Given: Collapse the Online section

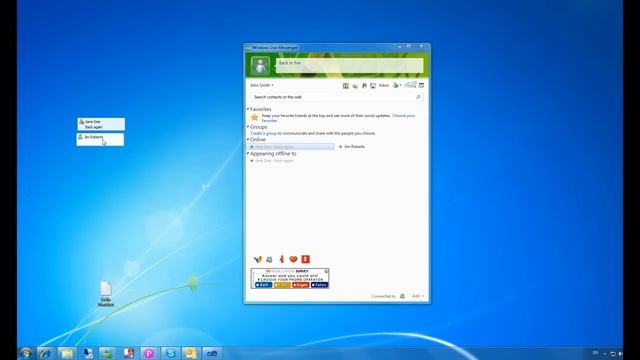Looking at the screenshot, I should click(x=248, y=140).
